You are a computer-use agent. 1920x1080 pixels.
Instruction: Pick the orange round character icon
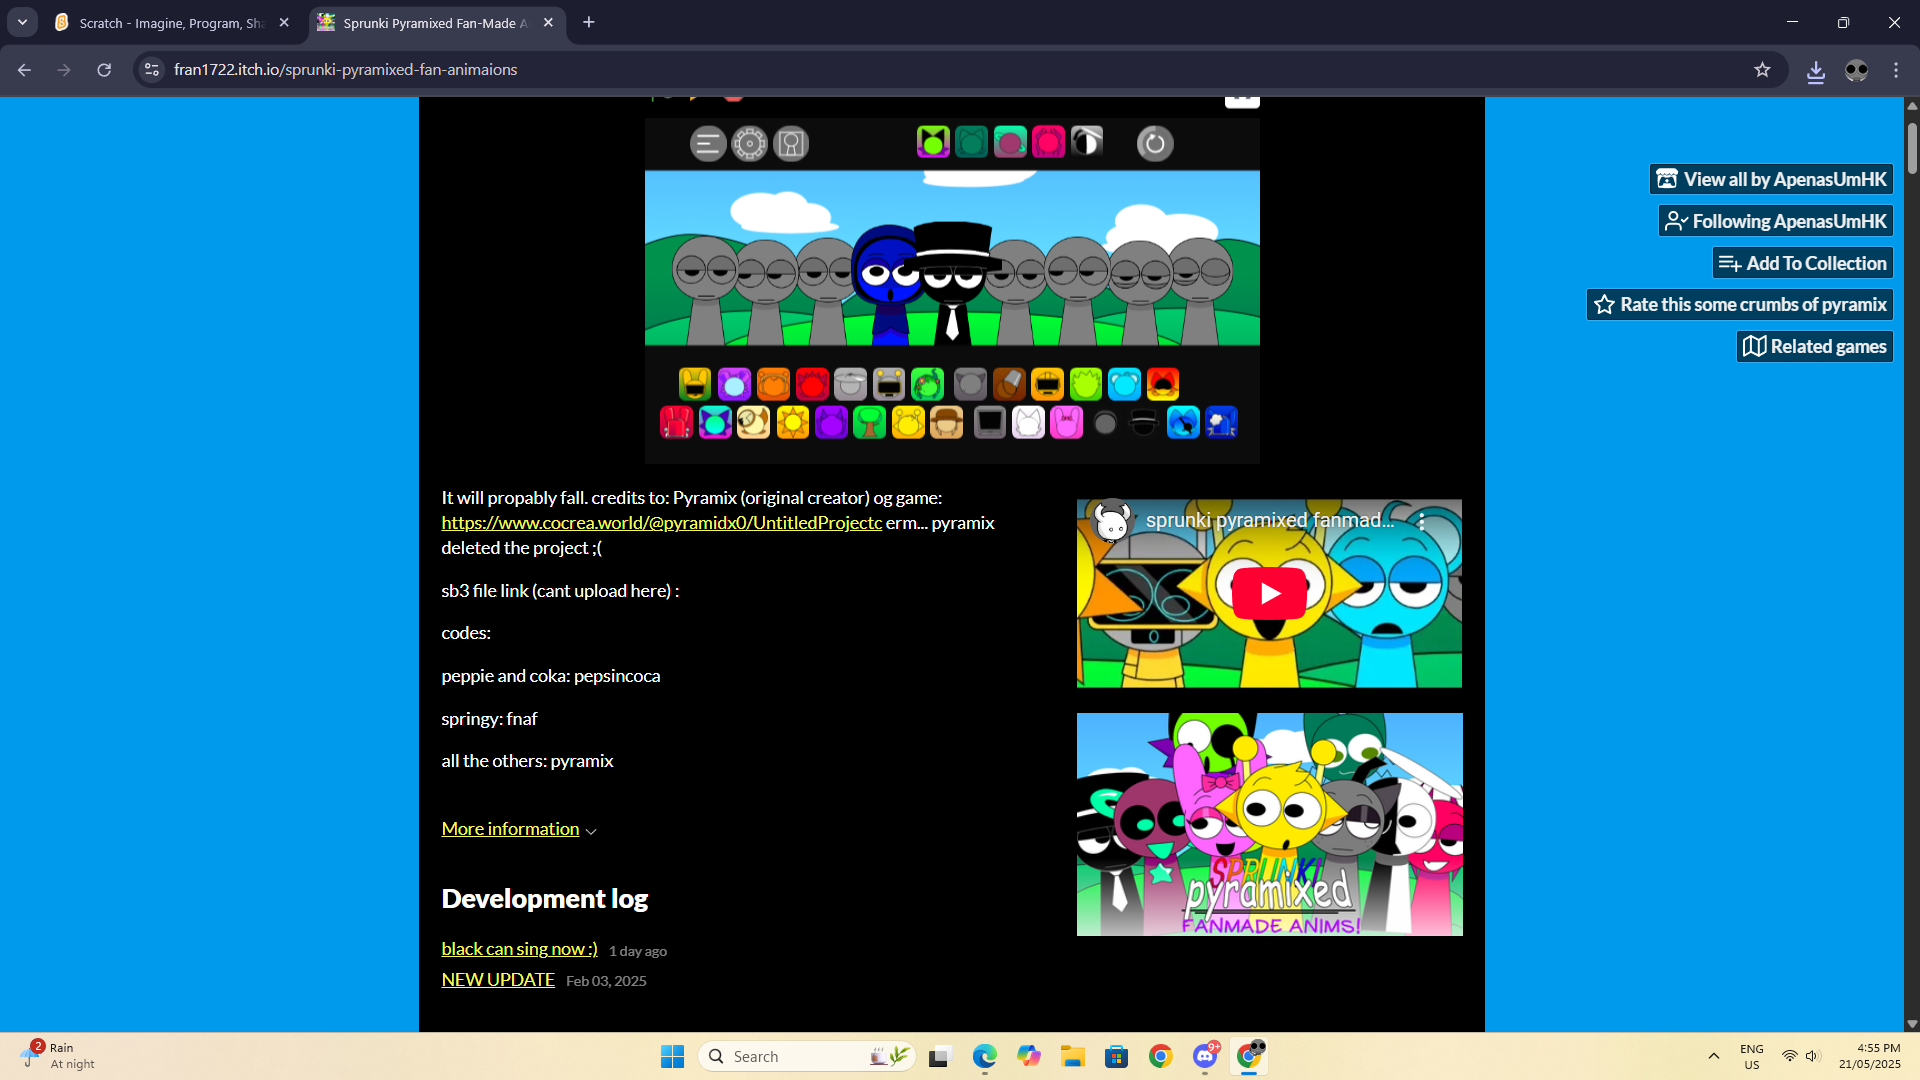(773, 384)
